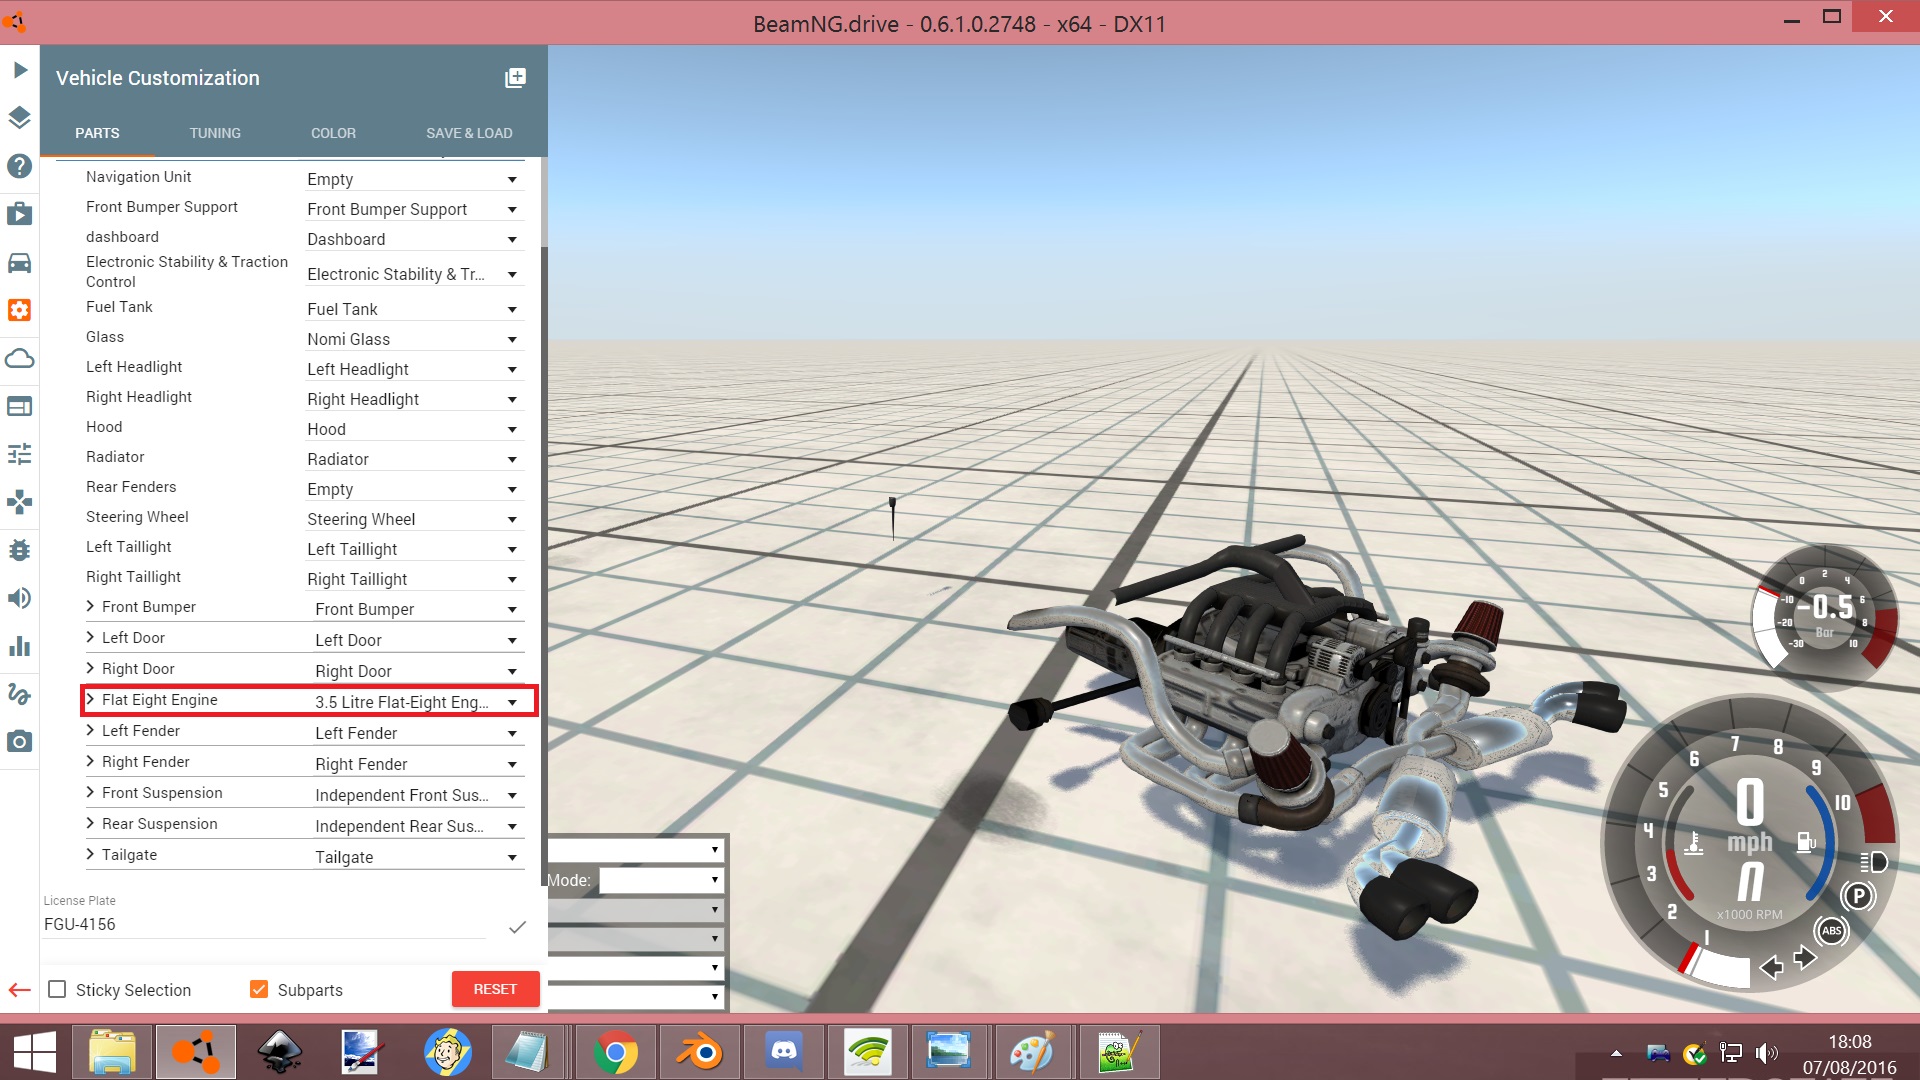Image resolution: width=1920 pixels, height=1080 pixels.
Task: Expand the Tailgate subparts
Action: point(90,854)
